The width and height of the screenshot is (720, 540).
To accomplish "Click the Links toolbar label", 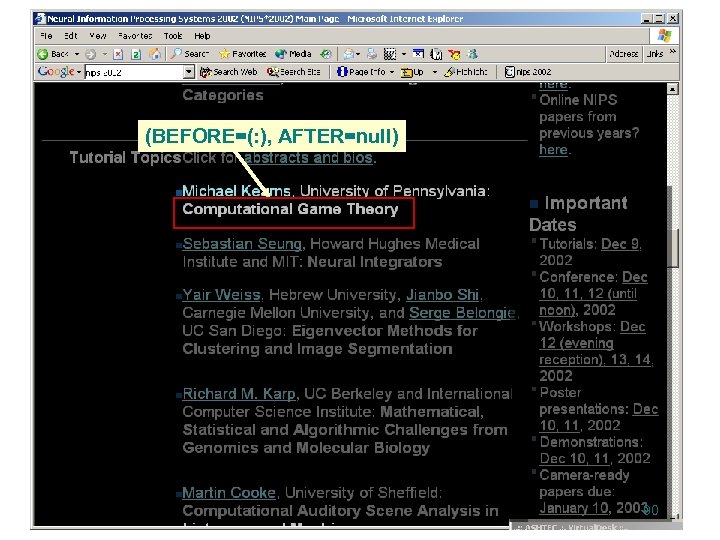I will tap(655, 54).
